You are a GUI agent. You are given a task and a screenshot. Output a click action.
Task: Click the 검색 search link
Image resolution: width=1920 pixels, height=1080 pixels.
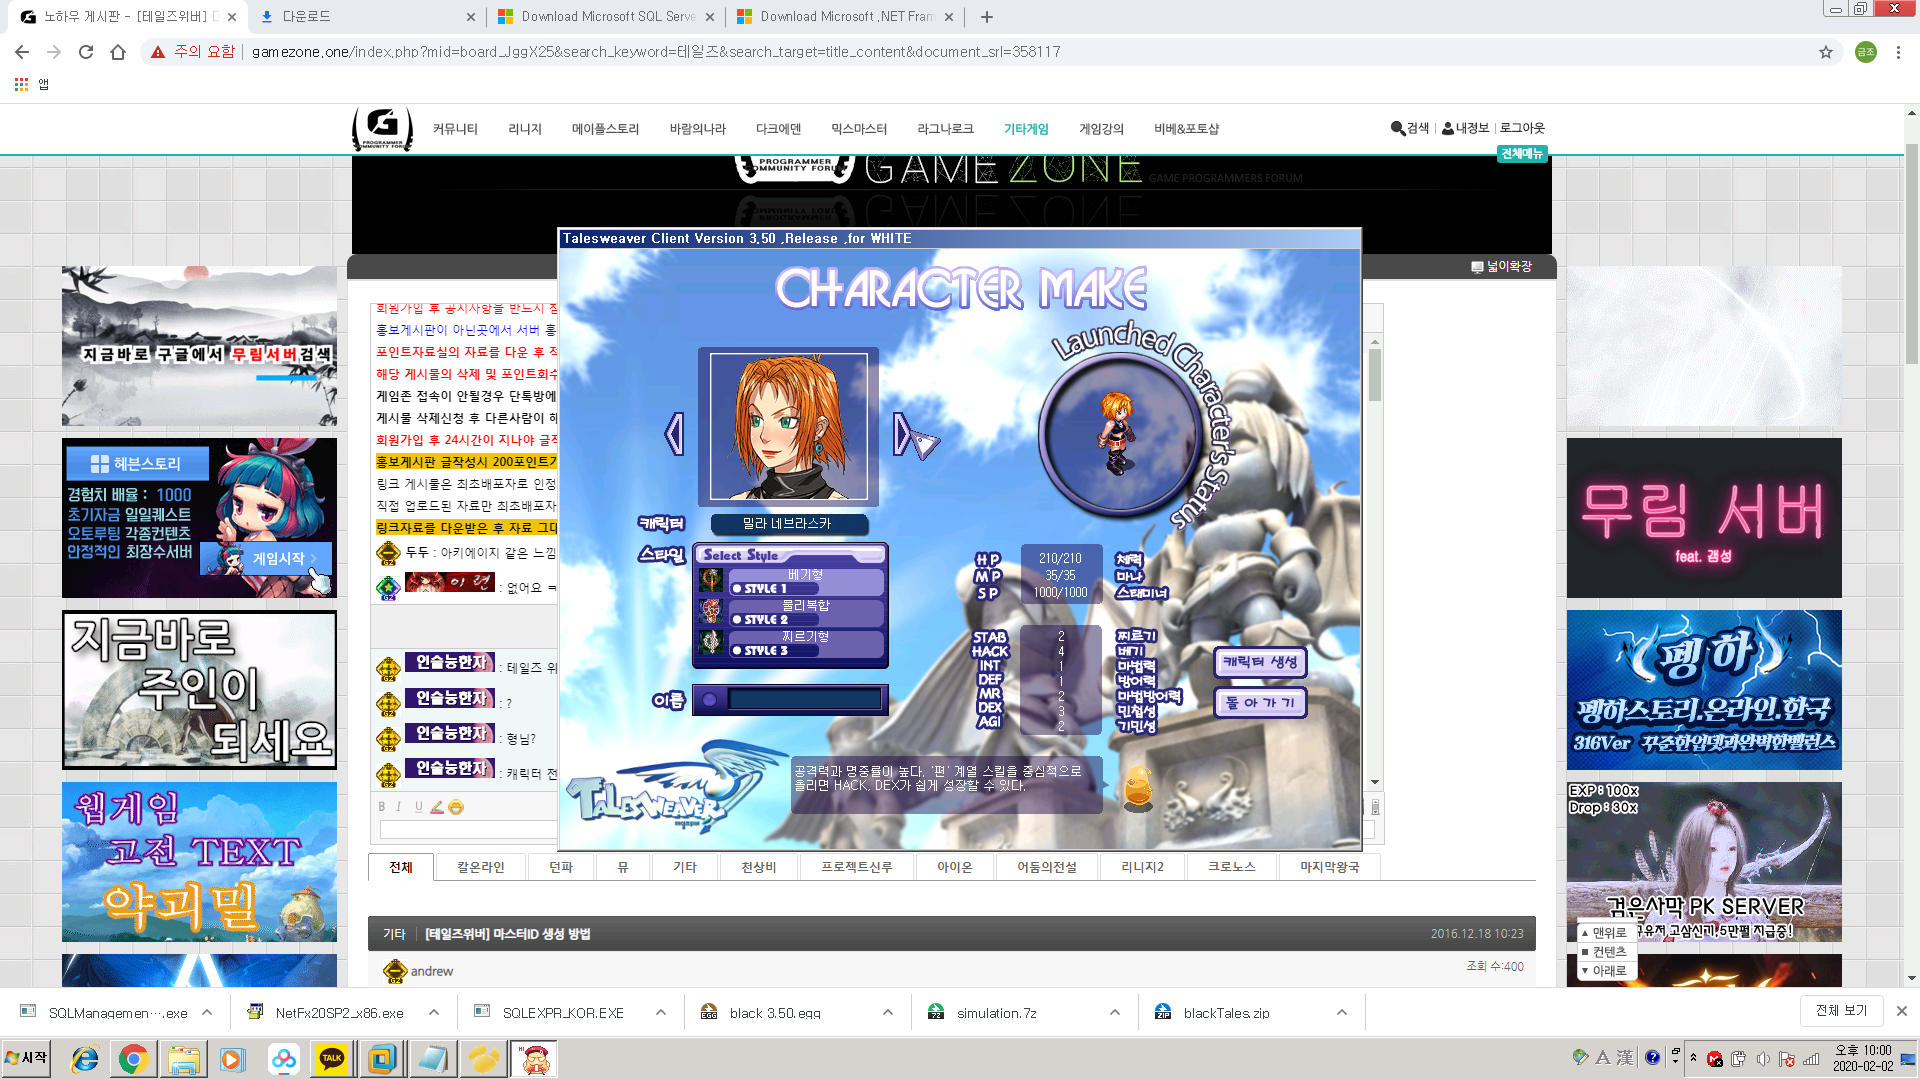pyautogui.click(x=1410, y=128)
